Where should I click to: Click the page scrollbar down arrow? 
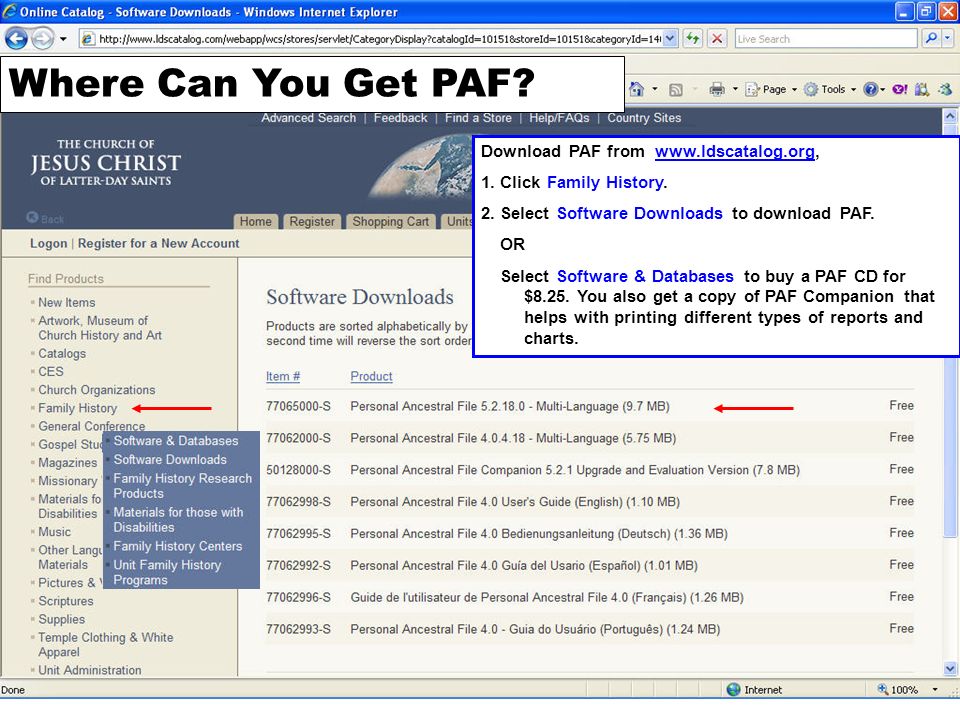coord(950,668)
